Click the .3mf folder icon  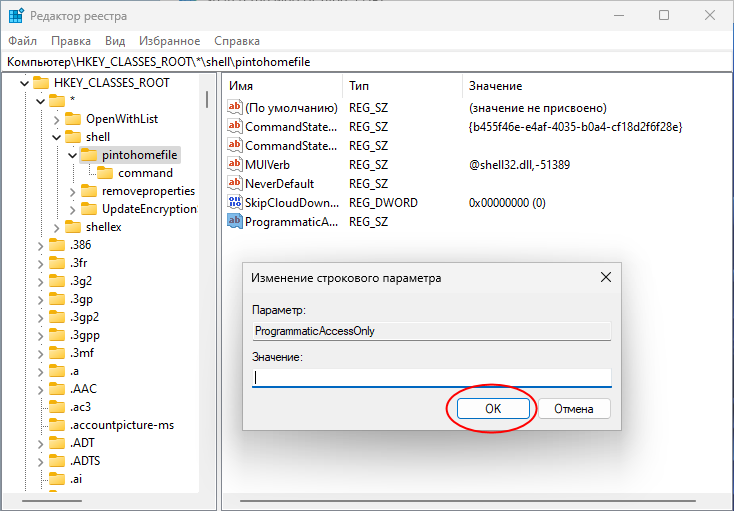pos(57,353)
